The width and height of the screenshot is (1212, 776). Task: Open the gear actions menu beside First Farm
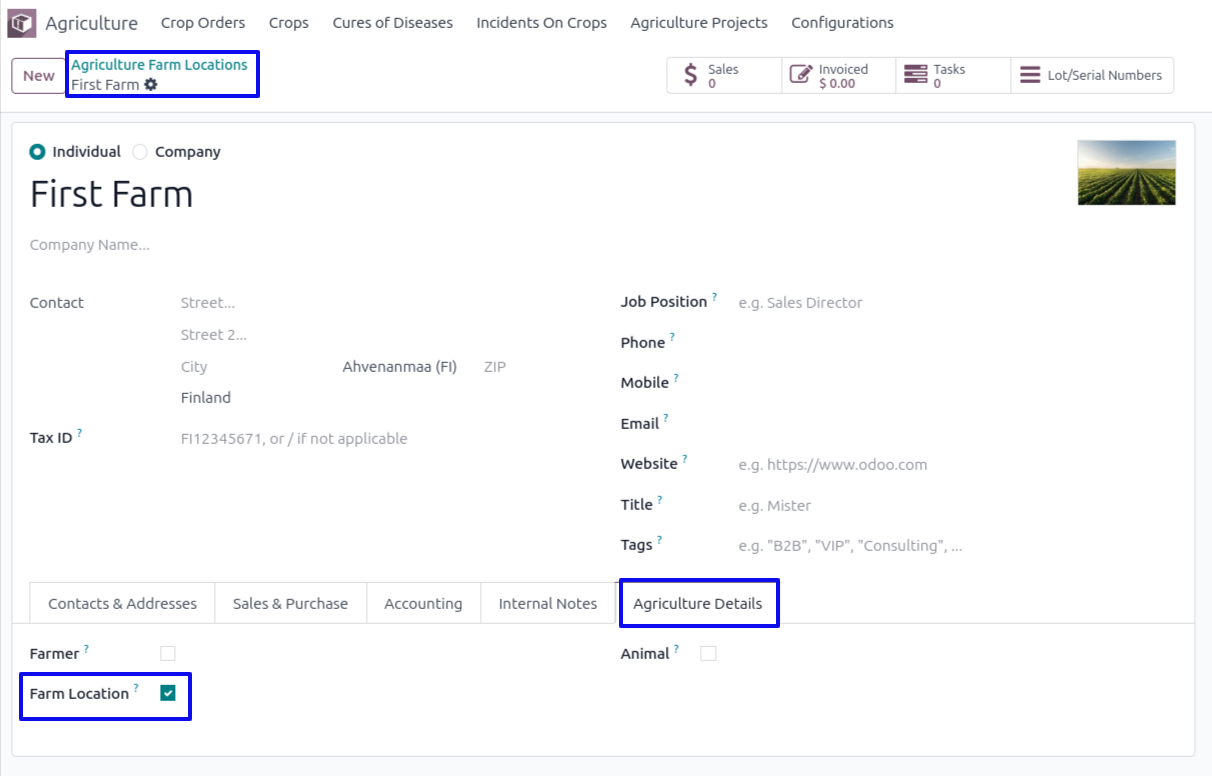[151, 85]
